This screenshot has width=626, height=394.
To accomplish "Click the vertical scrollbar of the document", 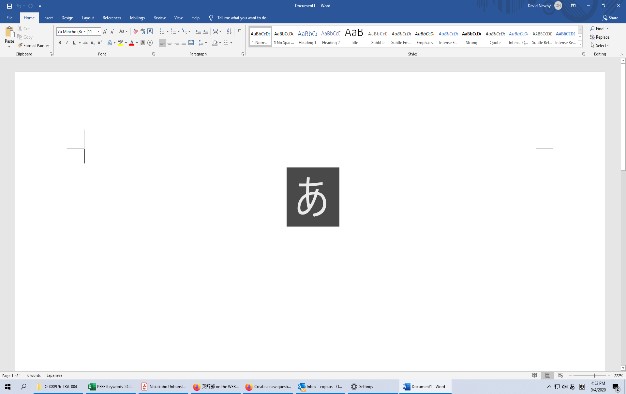I will [x=623, y=214].
